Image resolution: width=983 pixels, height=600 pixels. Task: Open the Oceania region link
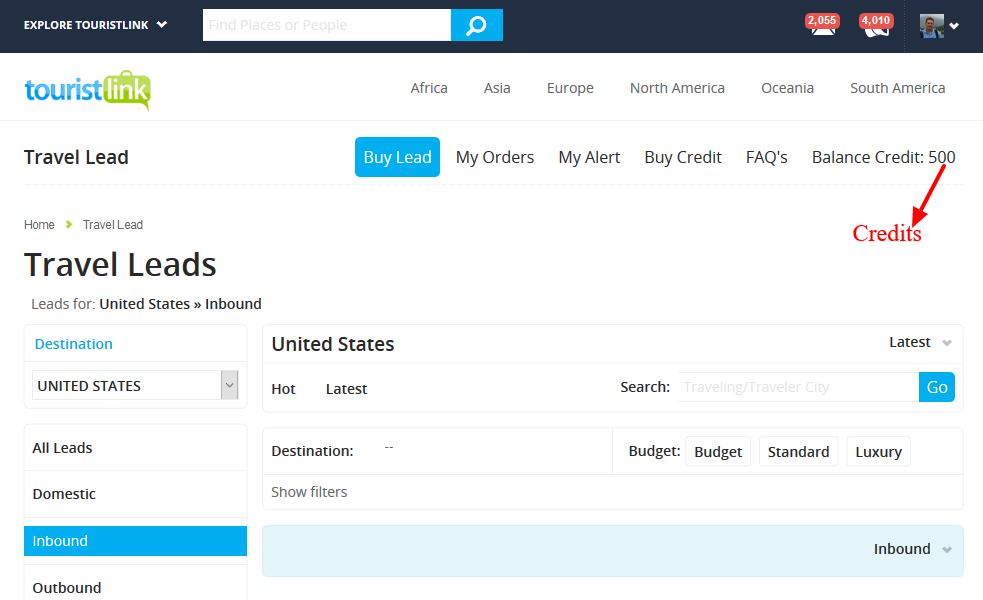coord(787,88)
